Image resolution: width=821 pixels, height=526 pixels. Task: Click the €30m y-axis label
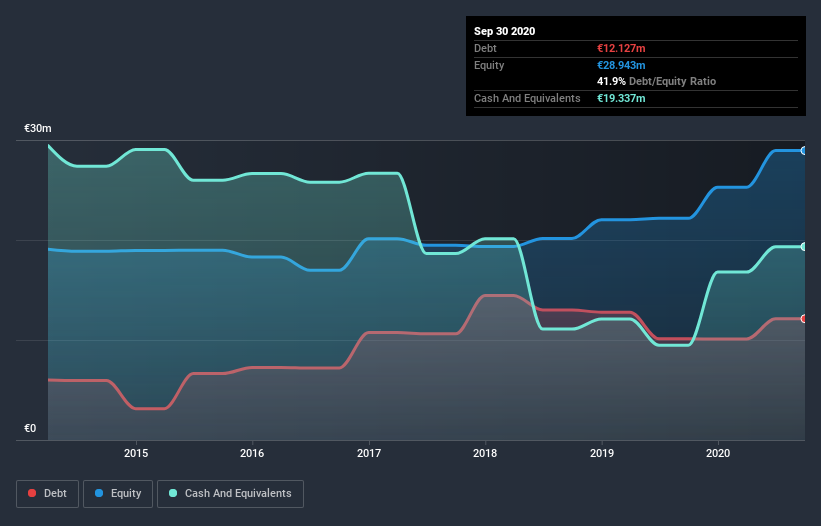38,129
